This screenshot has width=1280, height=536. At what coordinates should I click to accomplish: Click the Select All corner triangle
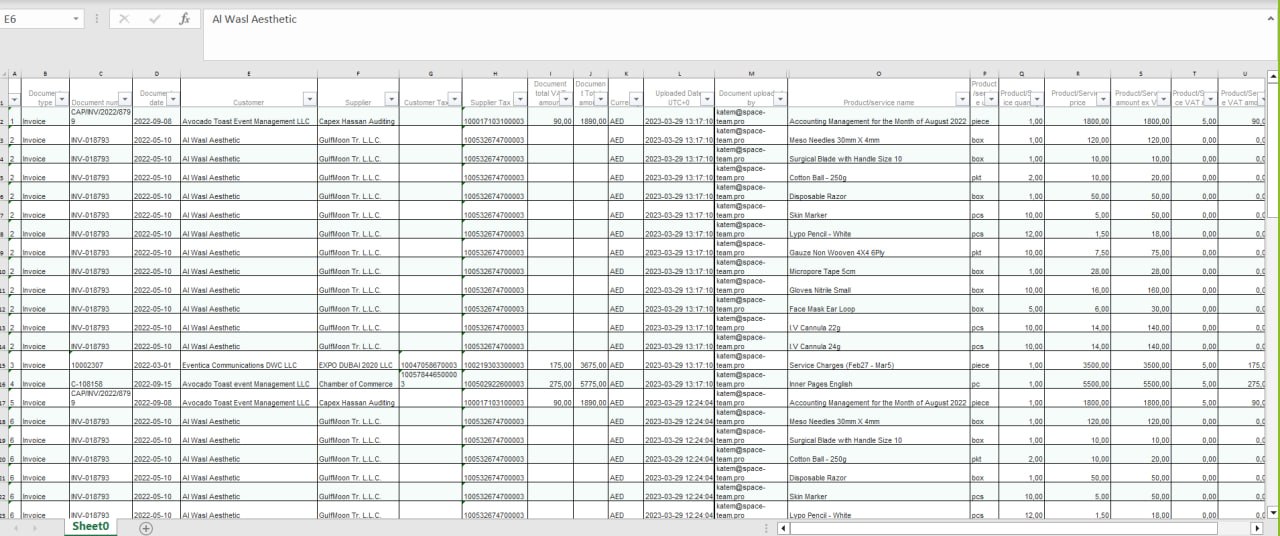click(6, 74)
